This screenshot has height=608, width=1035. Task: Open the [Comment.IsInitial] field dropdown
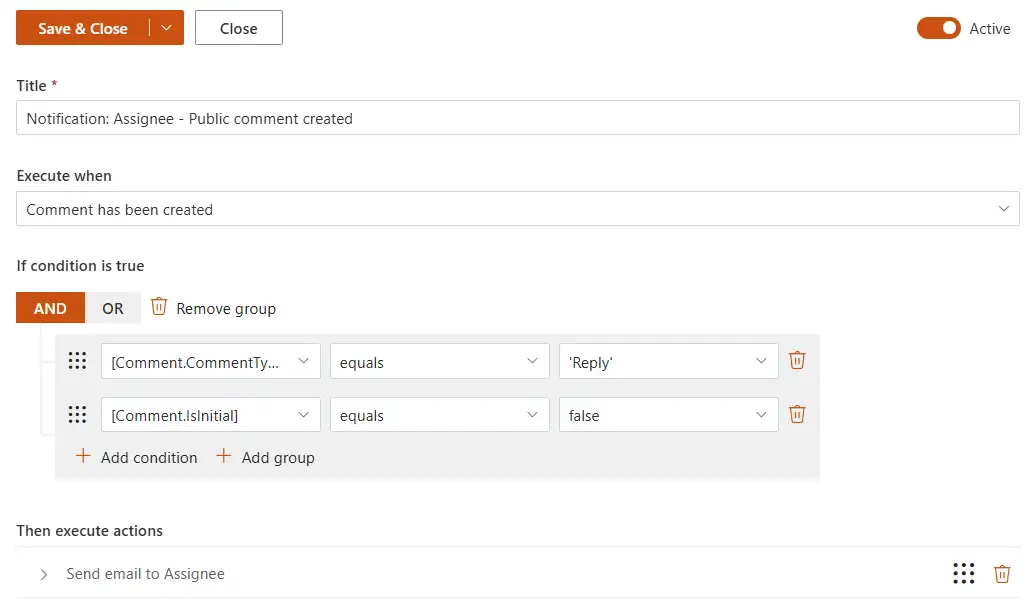[211, 415]
